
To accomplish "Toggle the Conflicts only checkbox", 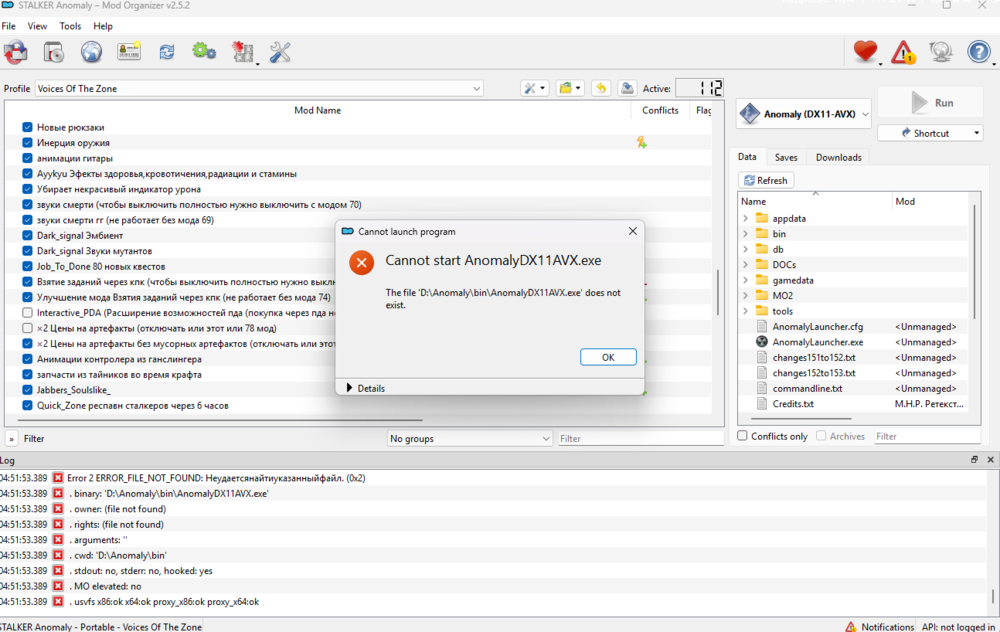I will click(742, 436).
